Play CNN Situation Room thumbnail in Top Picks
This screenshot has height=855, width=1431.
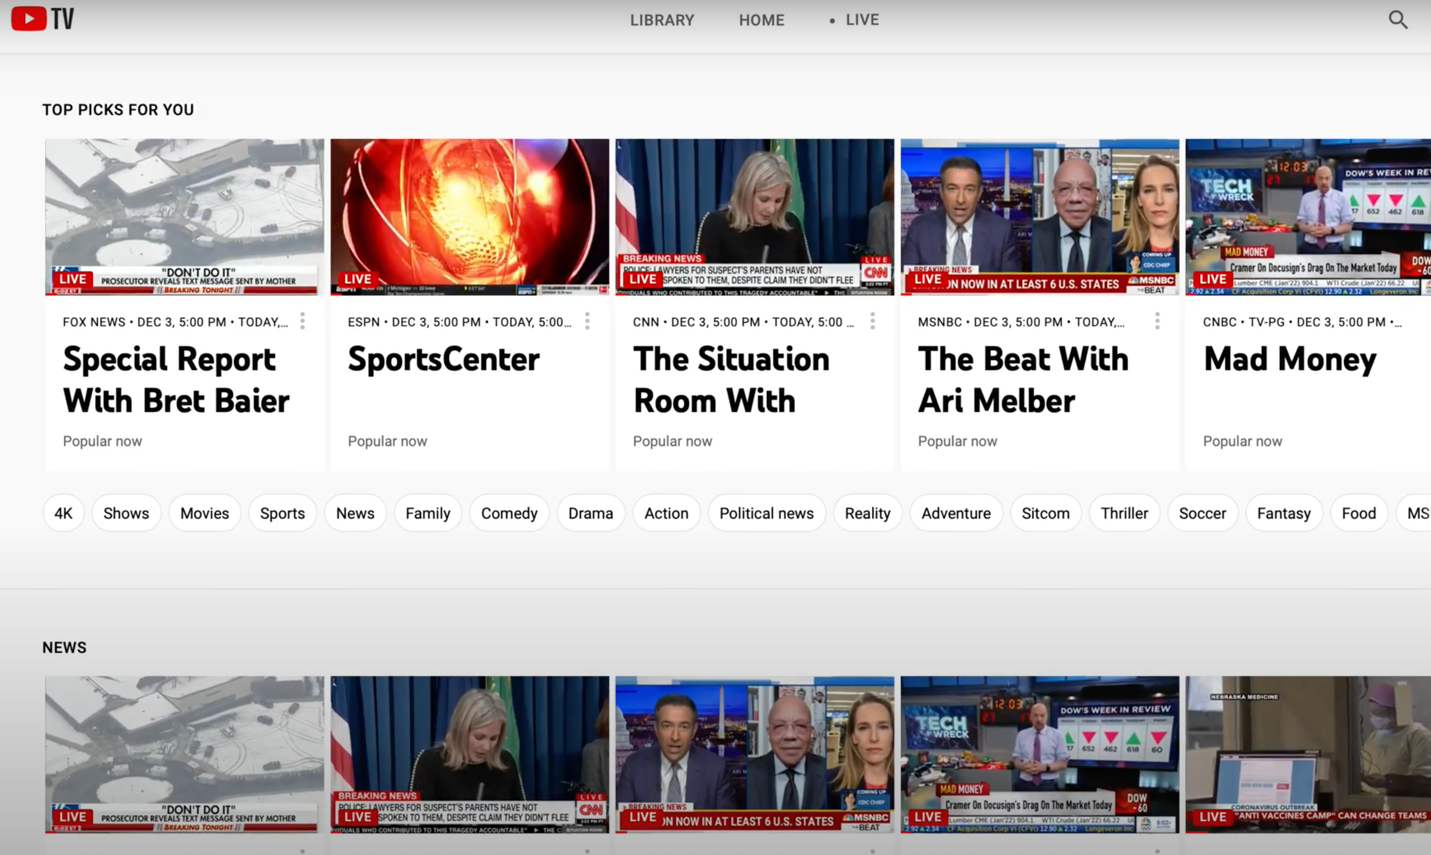[x=755, y=217]
